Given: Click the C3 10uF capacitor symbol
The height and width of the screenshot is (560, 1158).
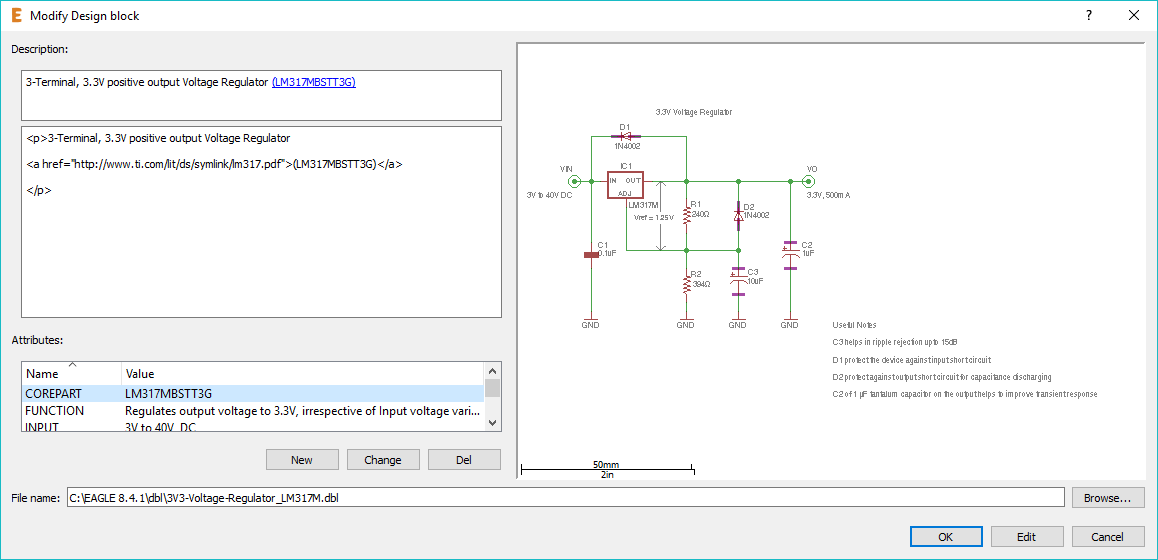Looking at the screenshot, I should [738, 281].
